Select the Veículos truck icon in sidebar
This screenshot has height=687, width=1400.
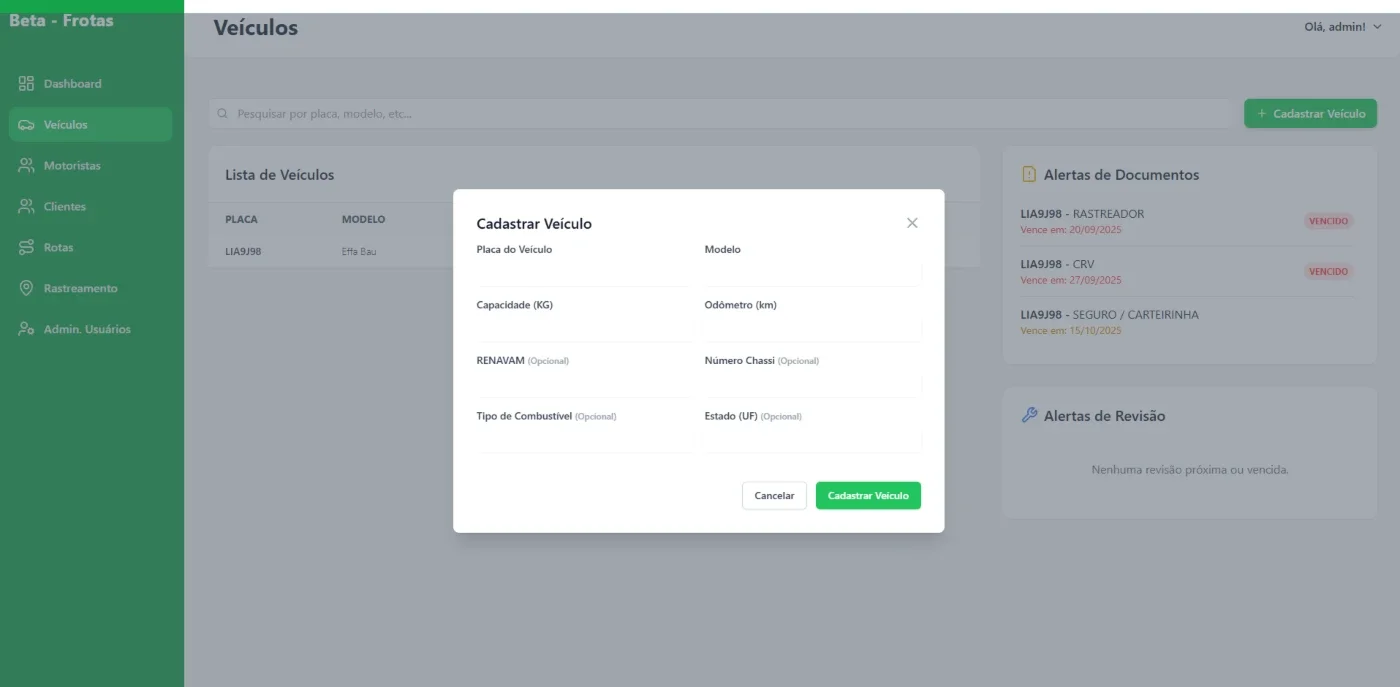click(27, 125)
